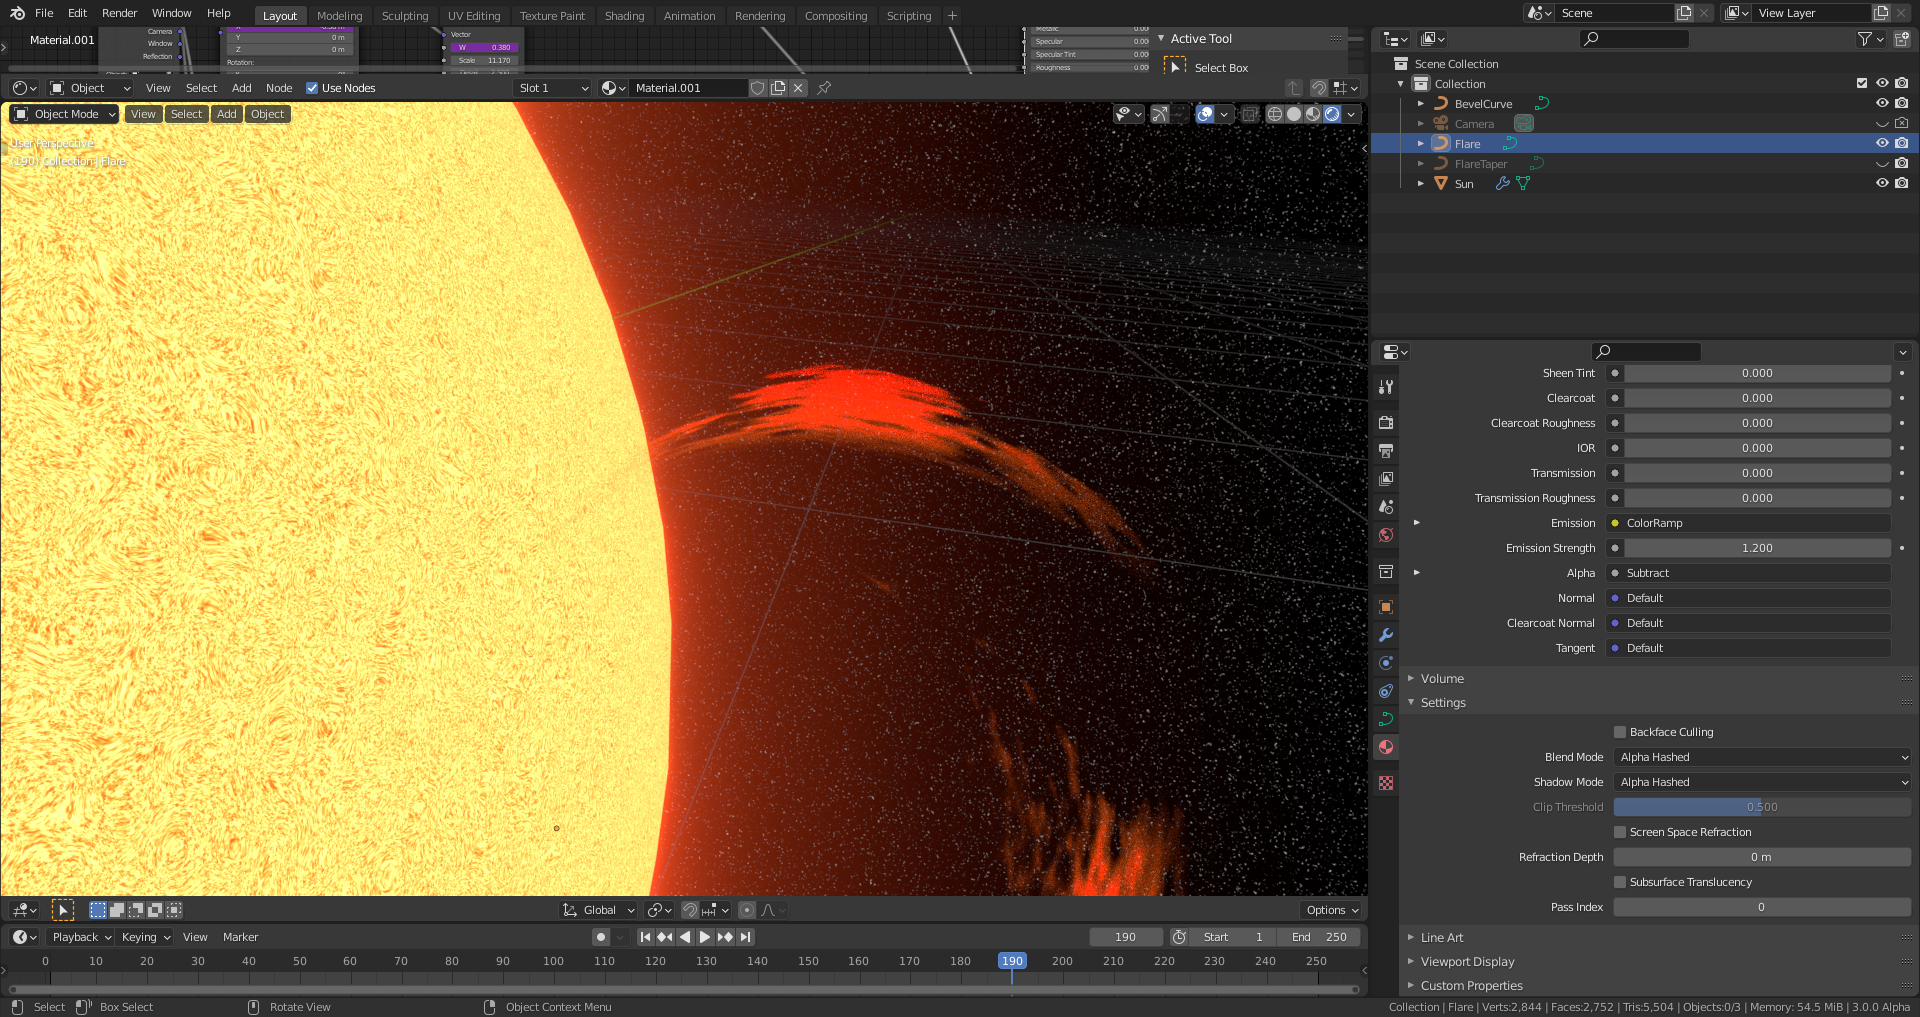
Task: Open the Object Constraints properties tab
Action: coord(1386,691)
